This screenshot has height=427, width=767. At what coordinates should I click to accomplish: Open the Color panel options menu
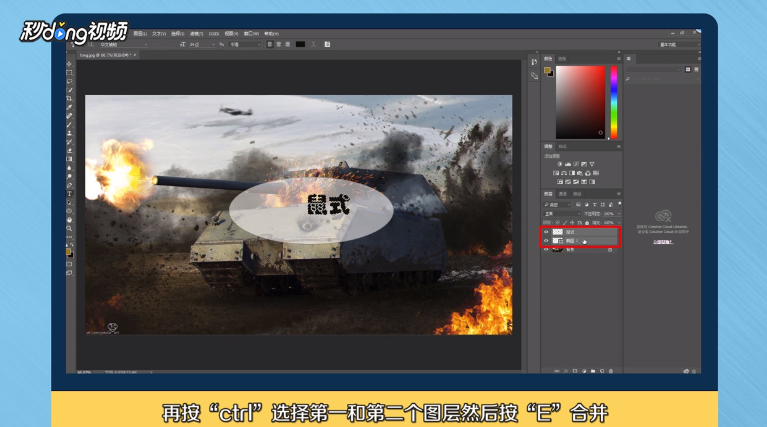point(618,59)
